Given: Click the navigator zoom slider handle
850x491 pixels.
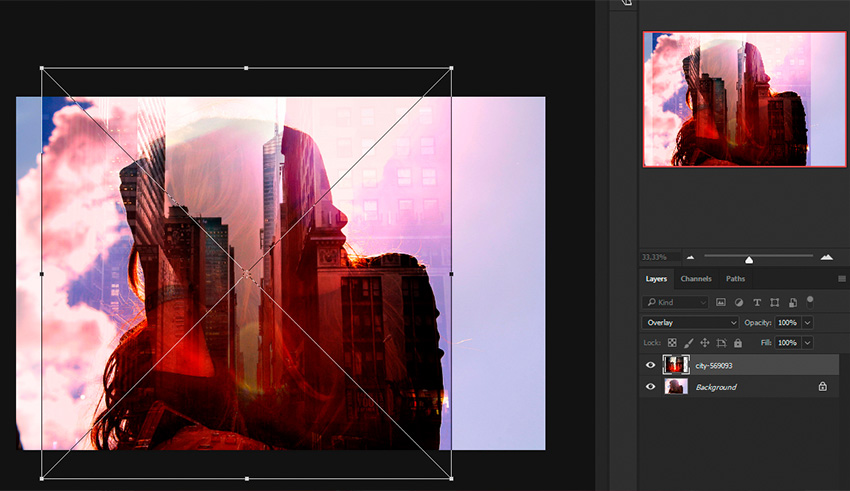Looking at the screenshot, I should click(749, 260).
